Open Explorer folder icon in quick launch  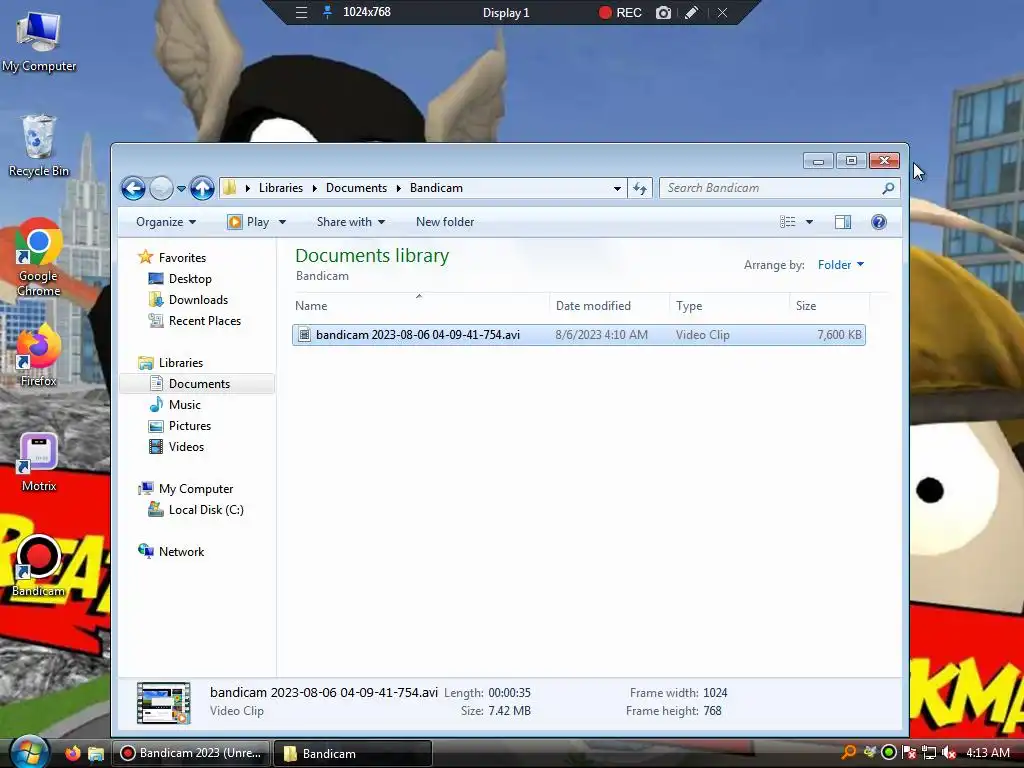pos(96,753)
